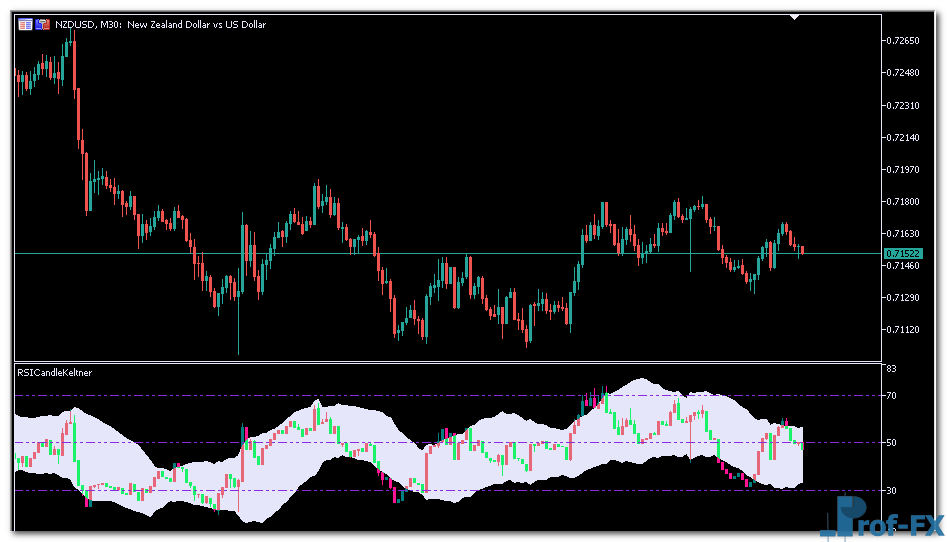Image resolution: width=947 pixels, height=542 pixels.
Task: Click the 0.71120 price scale label
Action: coord(903,329)
